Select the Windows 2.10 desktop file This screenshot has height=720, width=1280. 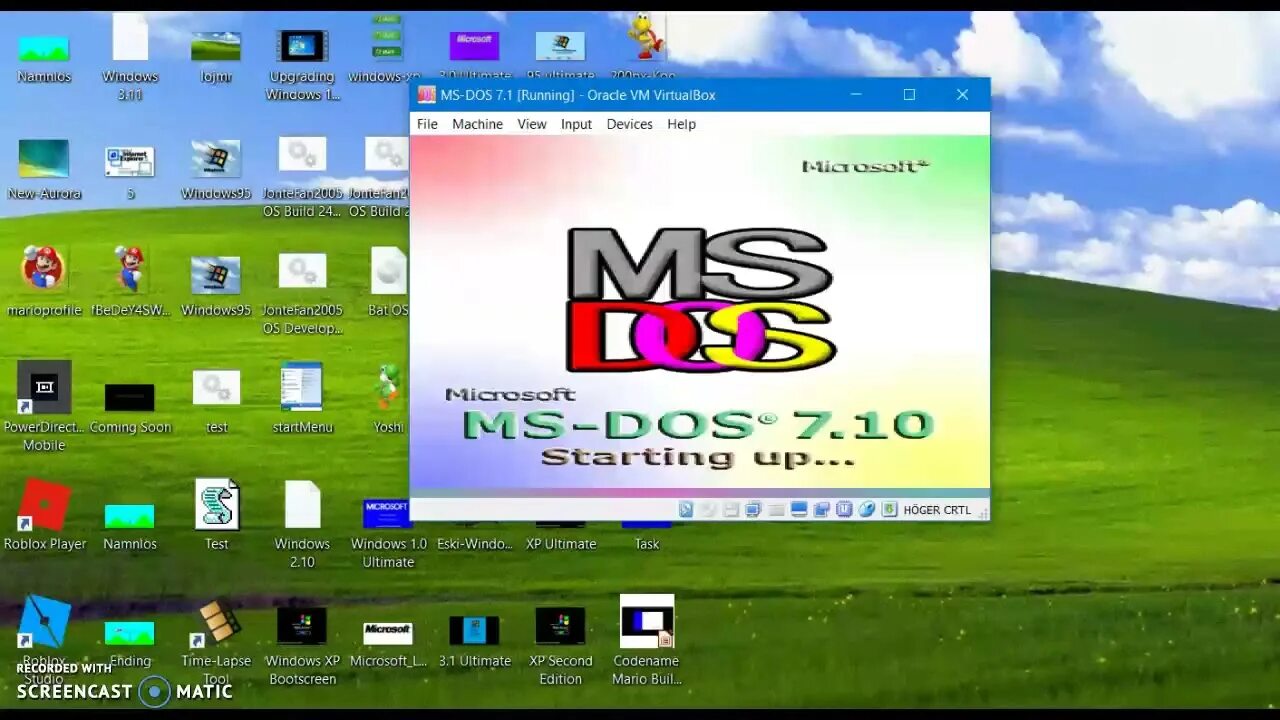pos(302,525)
